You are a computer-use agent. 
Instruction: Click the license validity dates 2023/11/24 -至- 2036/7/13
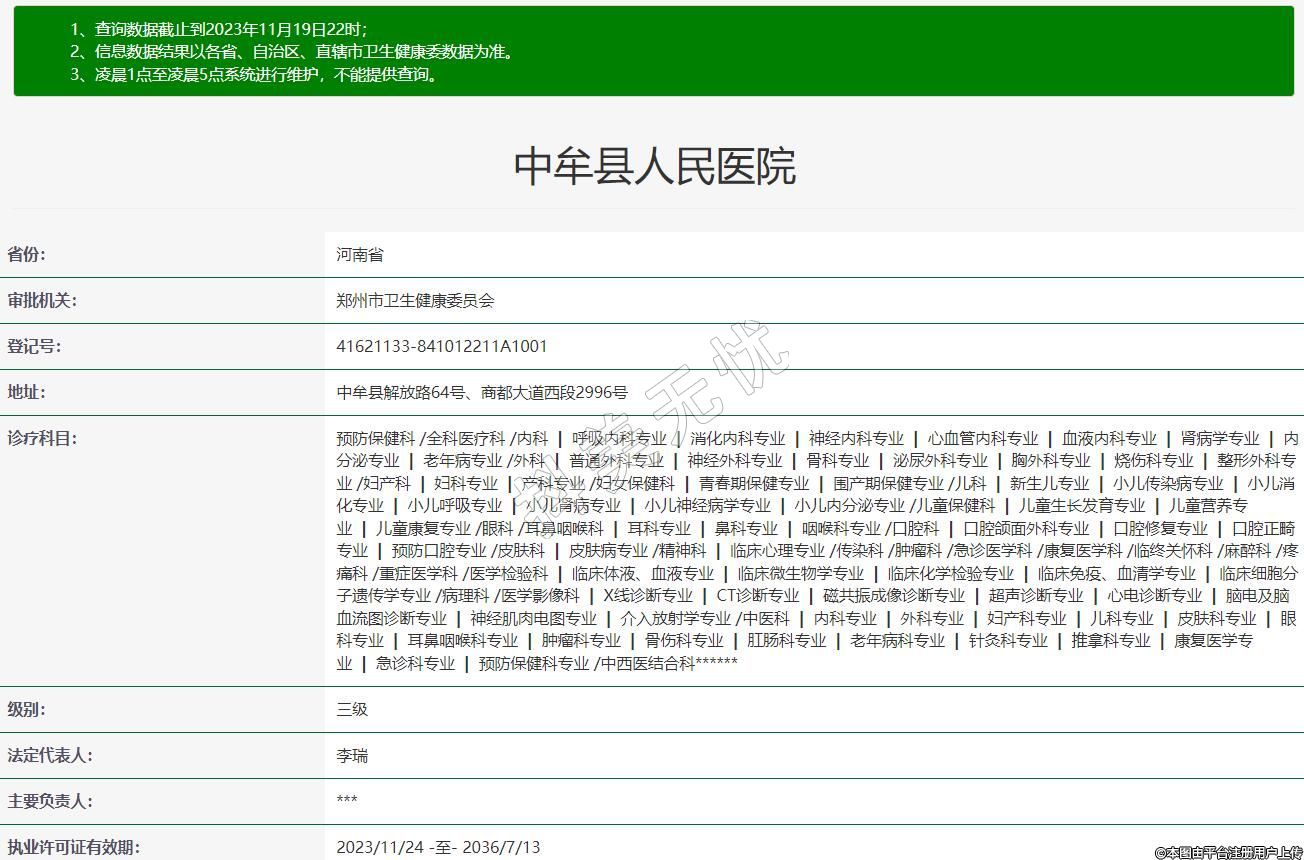[438, 848]
